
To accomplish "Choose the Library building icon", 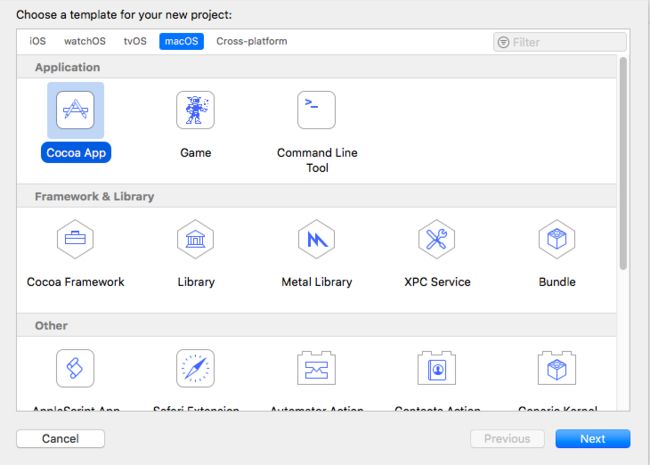I will click(x=195, y=239).
